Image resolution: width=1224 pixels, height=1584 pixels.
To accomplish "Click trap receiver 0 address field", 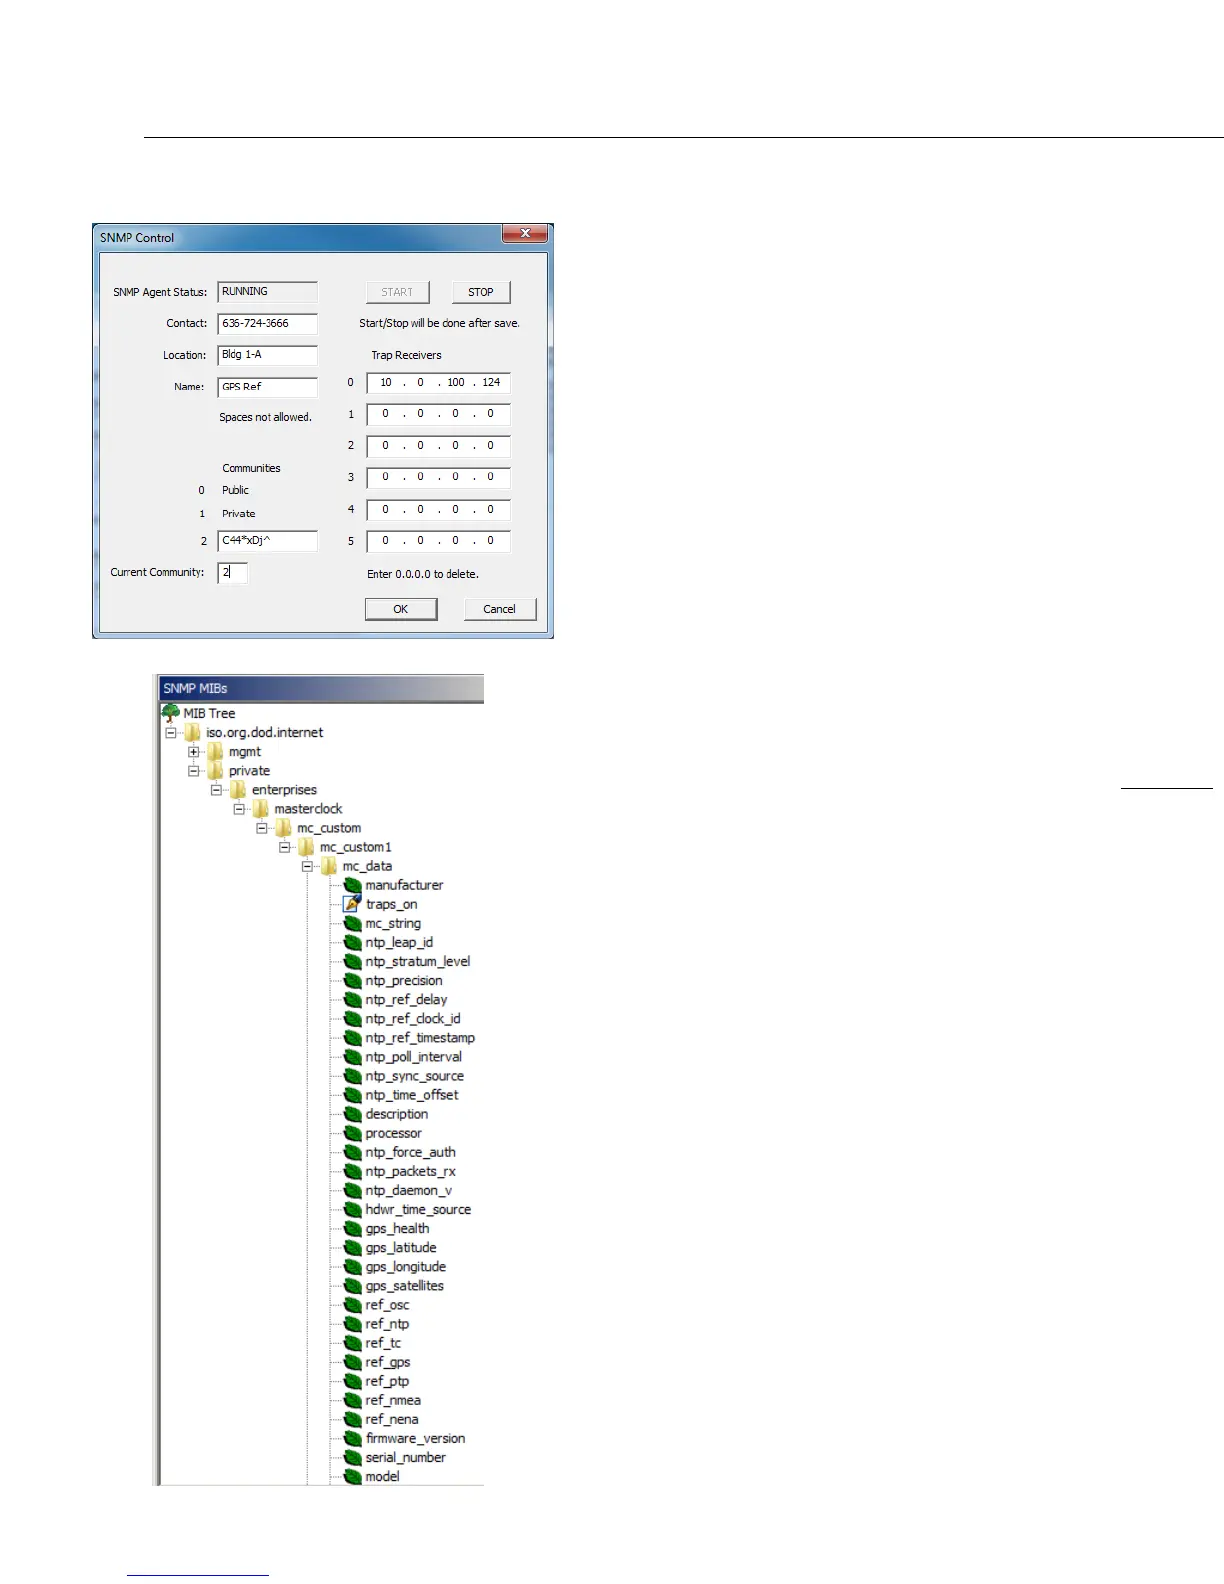I will 438,383.
